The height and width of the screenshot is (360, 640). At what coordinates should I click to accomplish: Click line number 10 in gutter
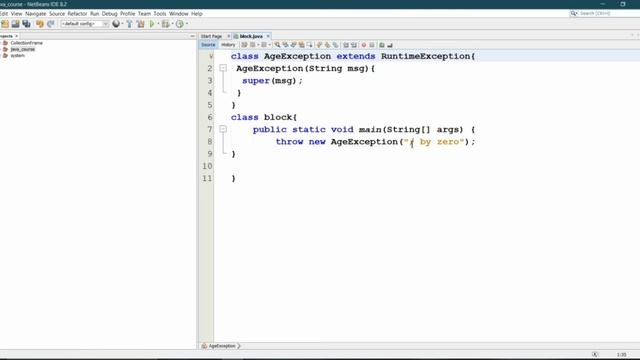click(x=207, y=166)
